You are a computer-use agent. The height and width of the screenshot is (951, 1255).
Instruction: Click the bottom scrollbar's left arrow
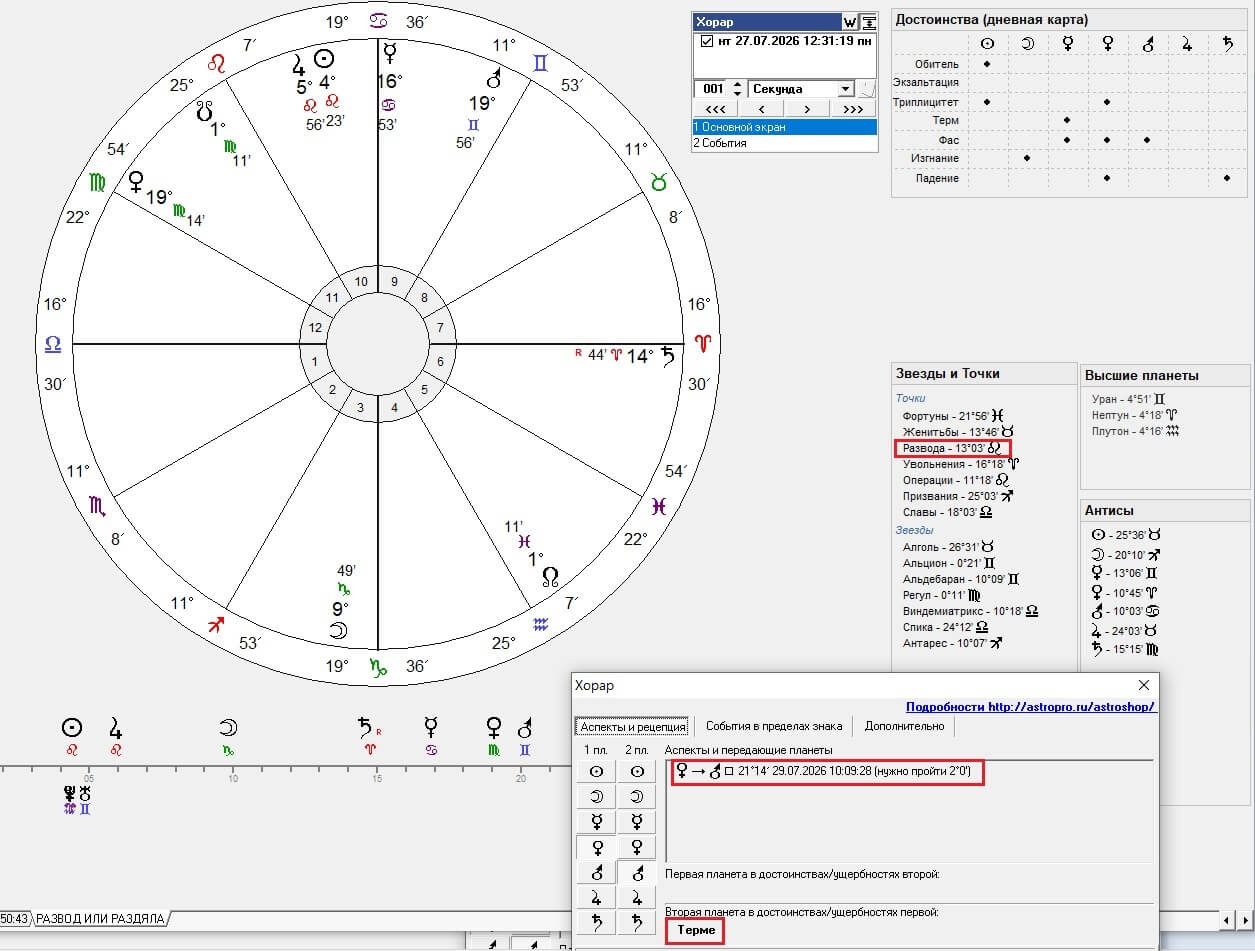(x=1226, y=919)
